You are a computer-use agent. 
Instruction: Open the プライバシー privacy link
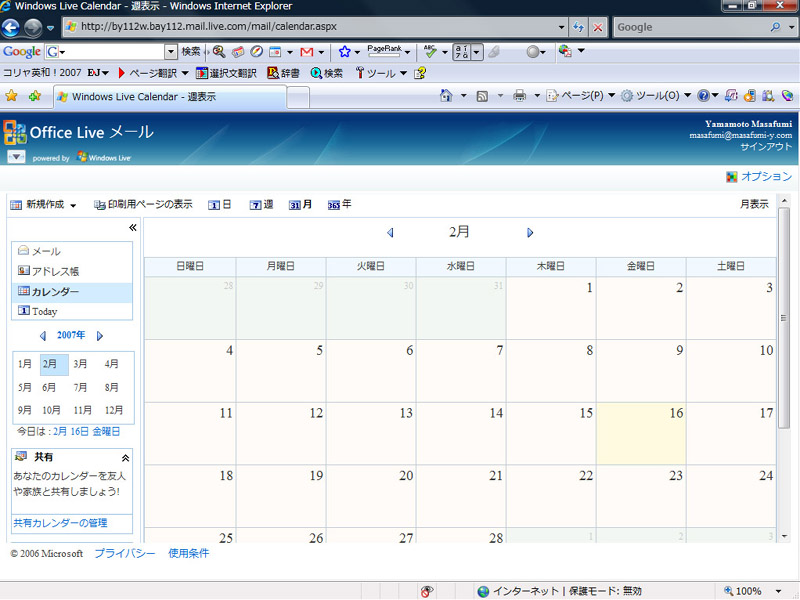(x=125, y=554)
